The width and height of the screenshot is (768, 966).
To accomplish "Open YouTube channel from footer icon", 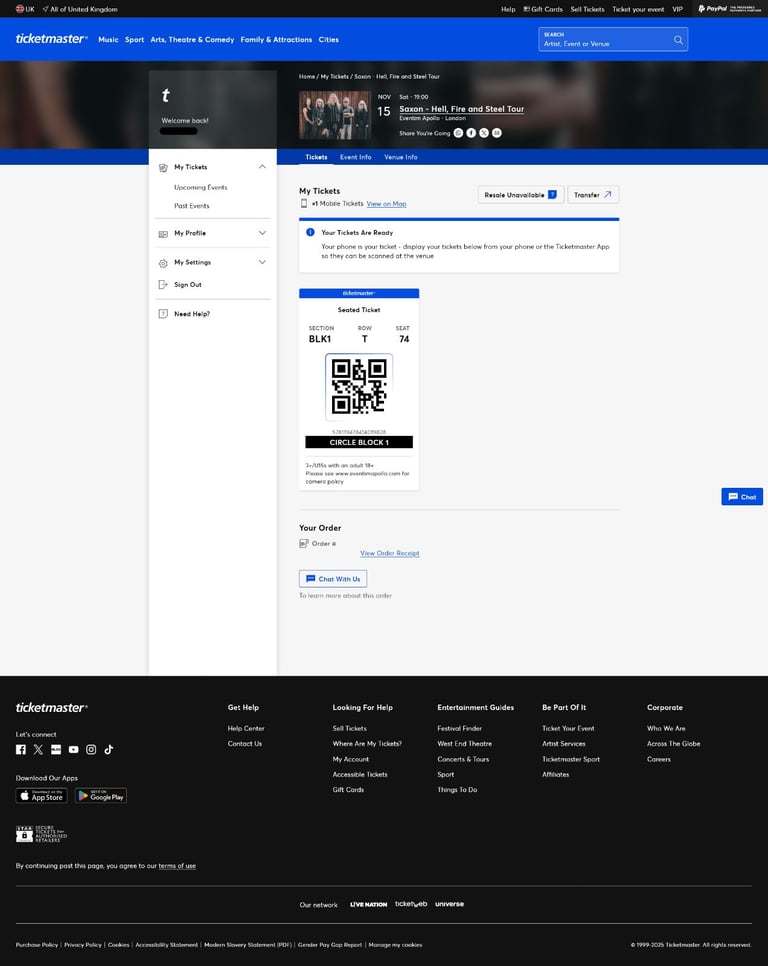I will [73, 750].
